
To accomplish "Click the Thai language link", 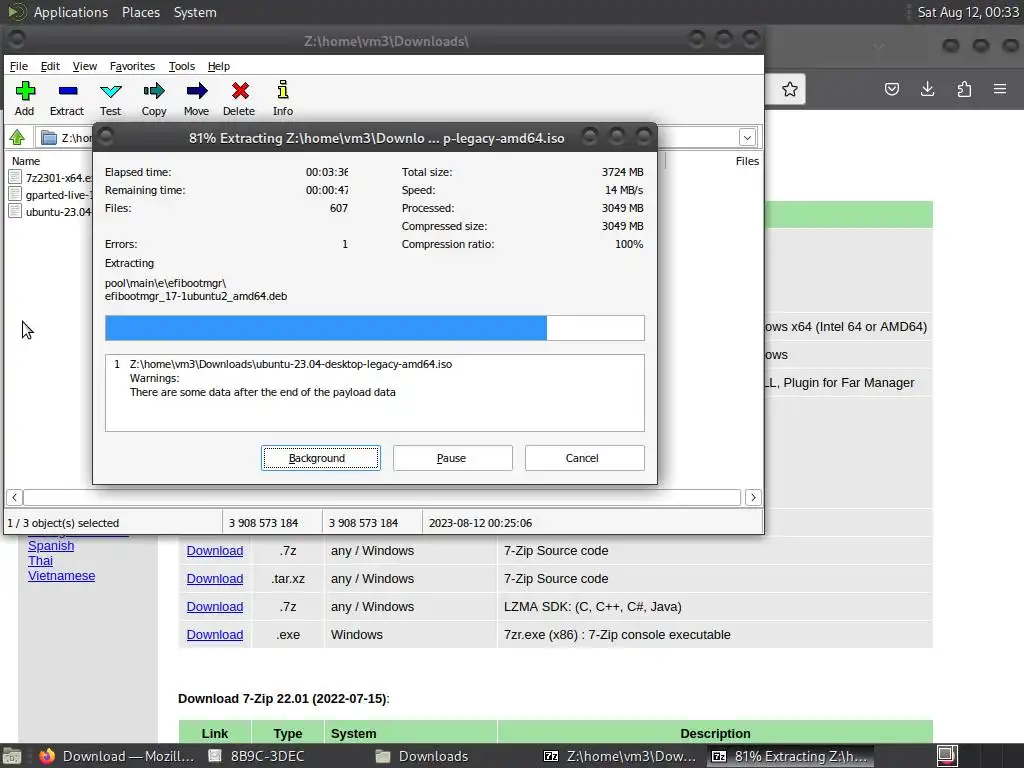I will [x=40, y=560].
